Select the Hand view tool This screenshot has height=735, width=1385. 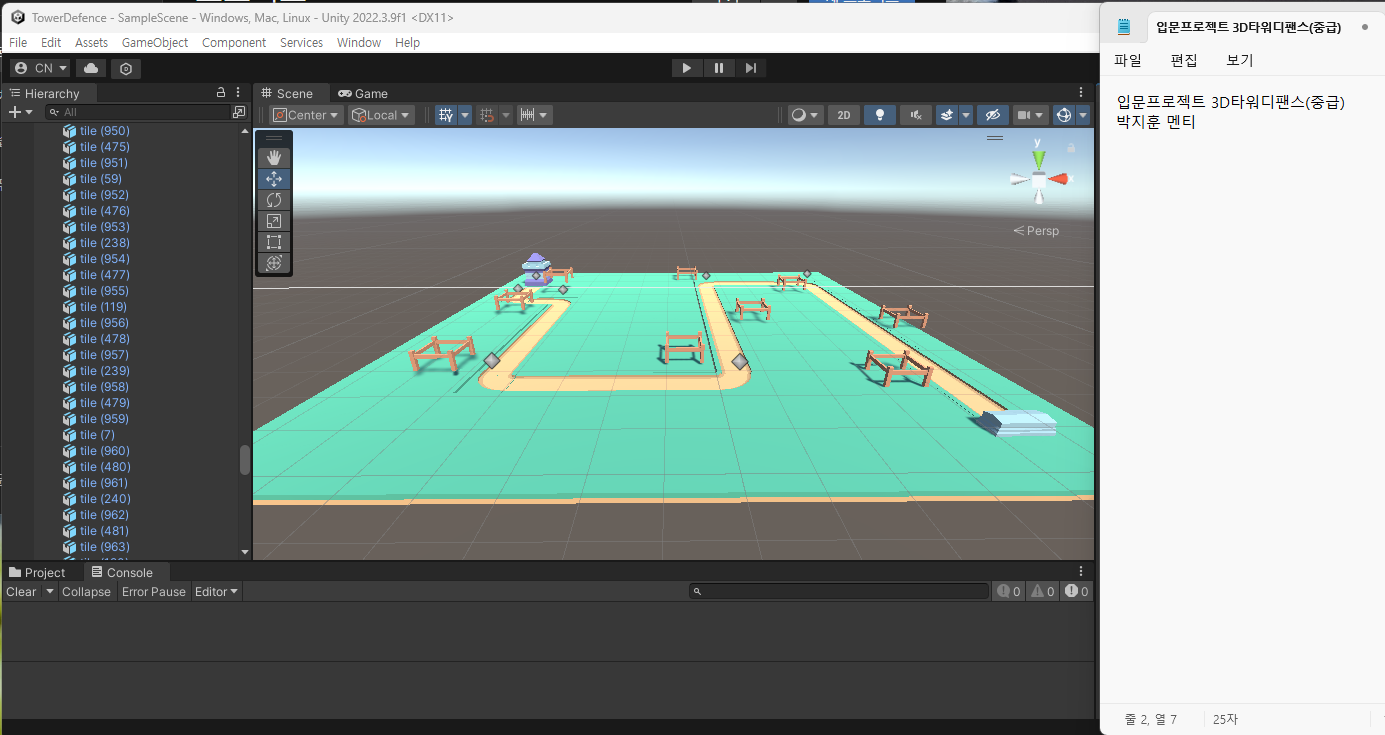[274, 158]
